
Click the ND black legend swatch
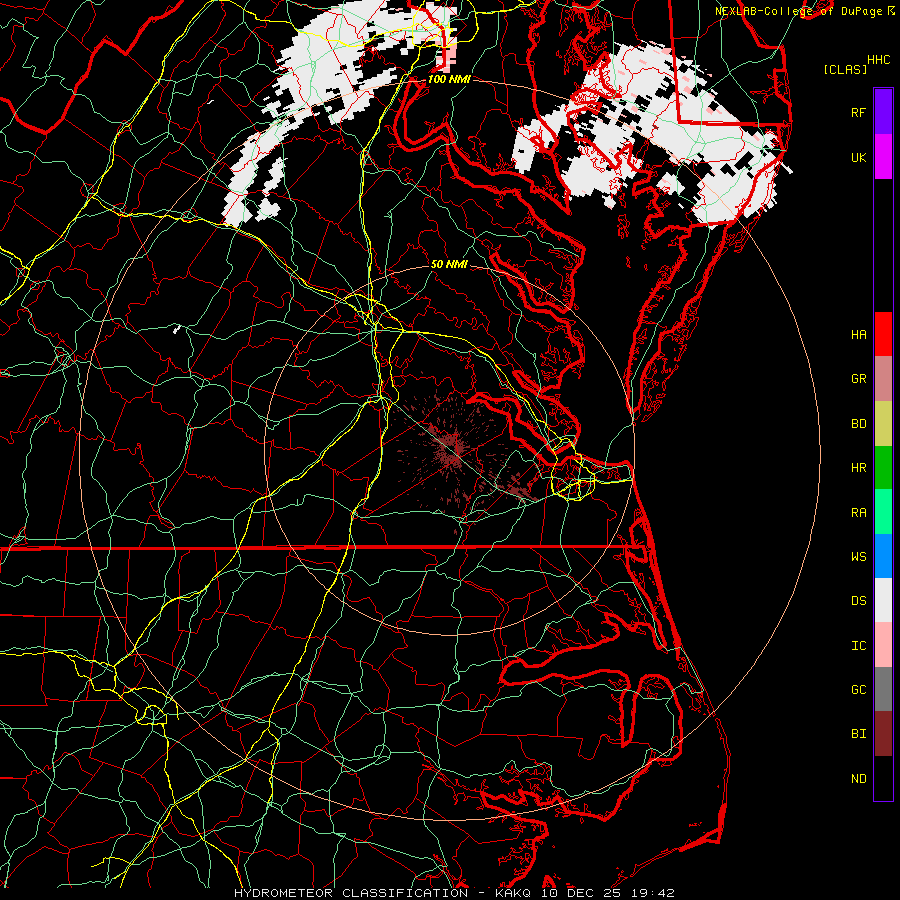[x=883, y=778]
